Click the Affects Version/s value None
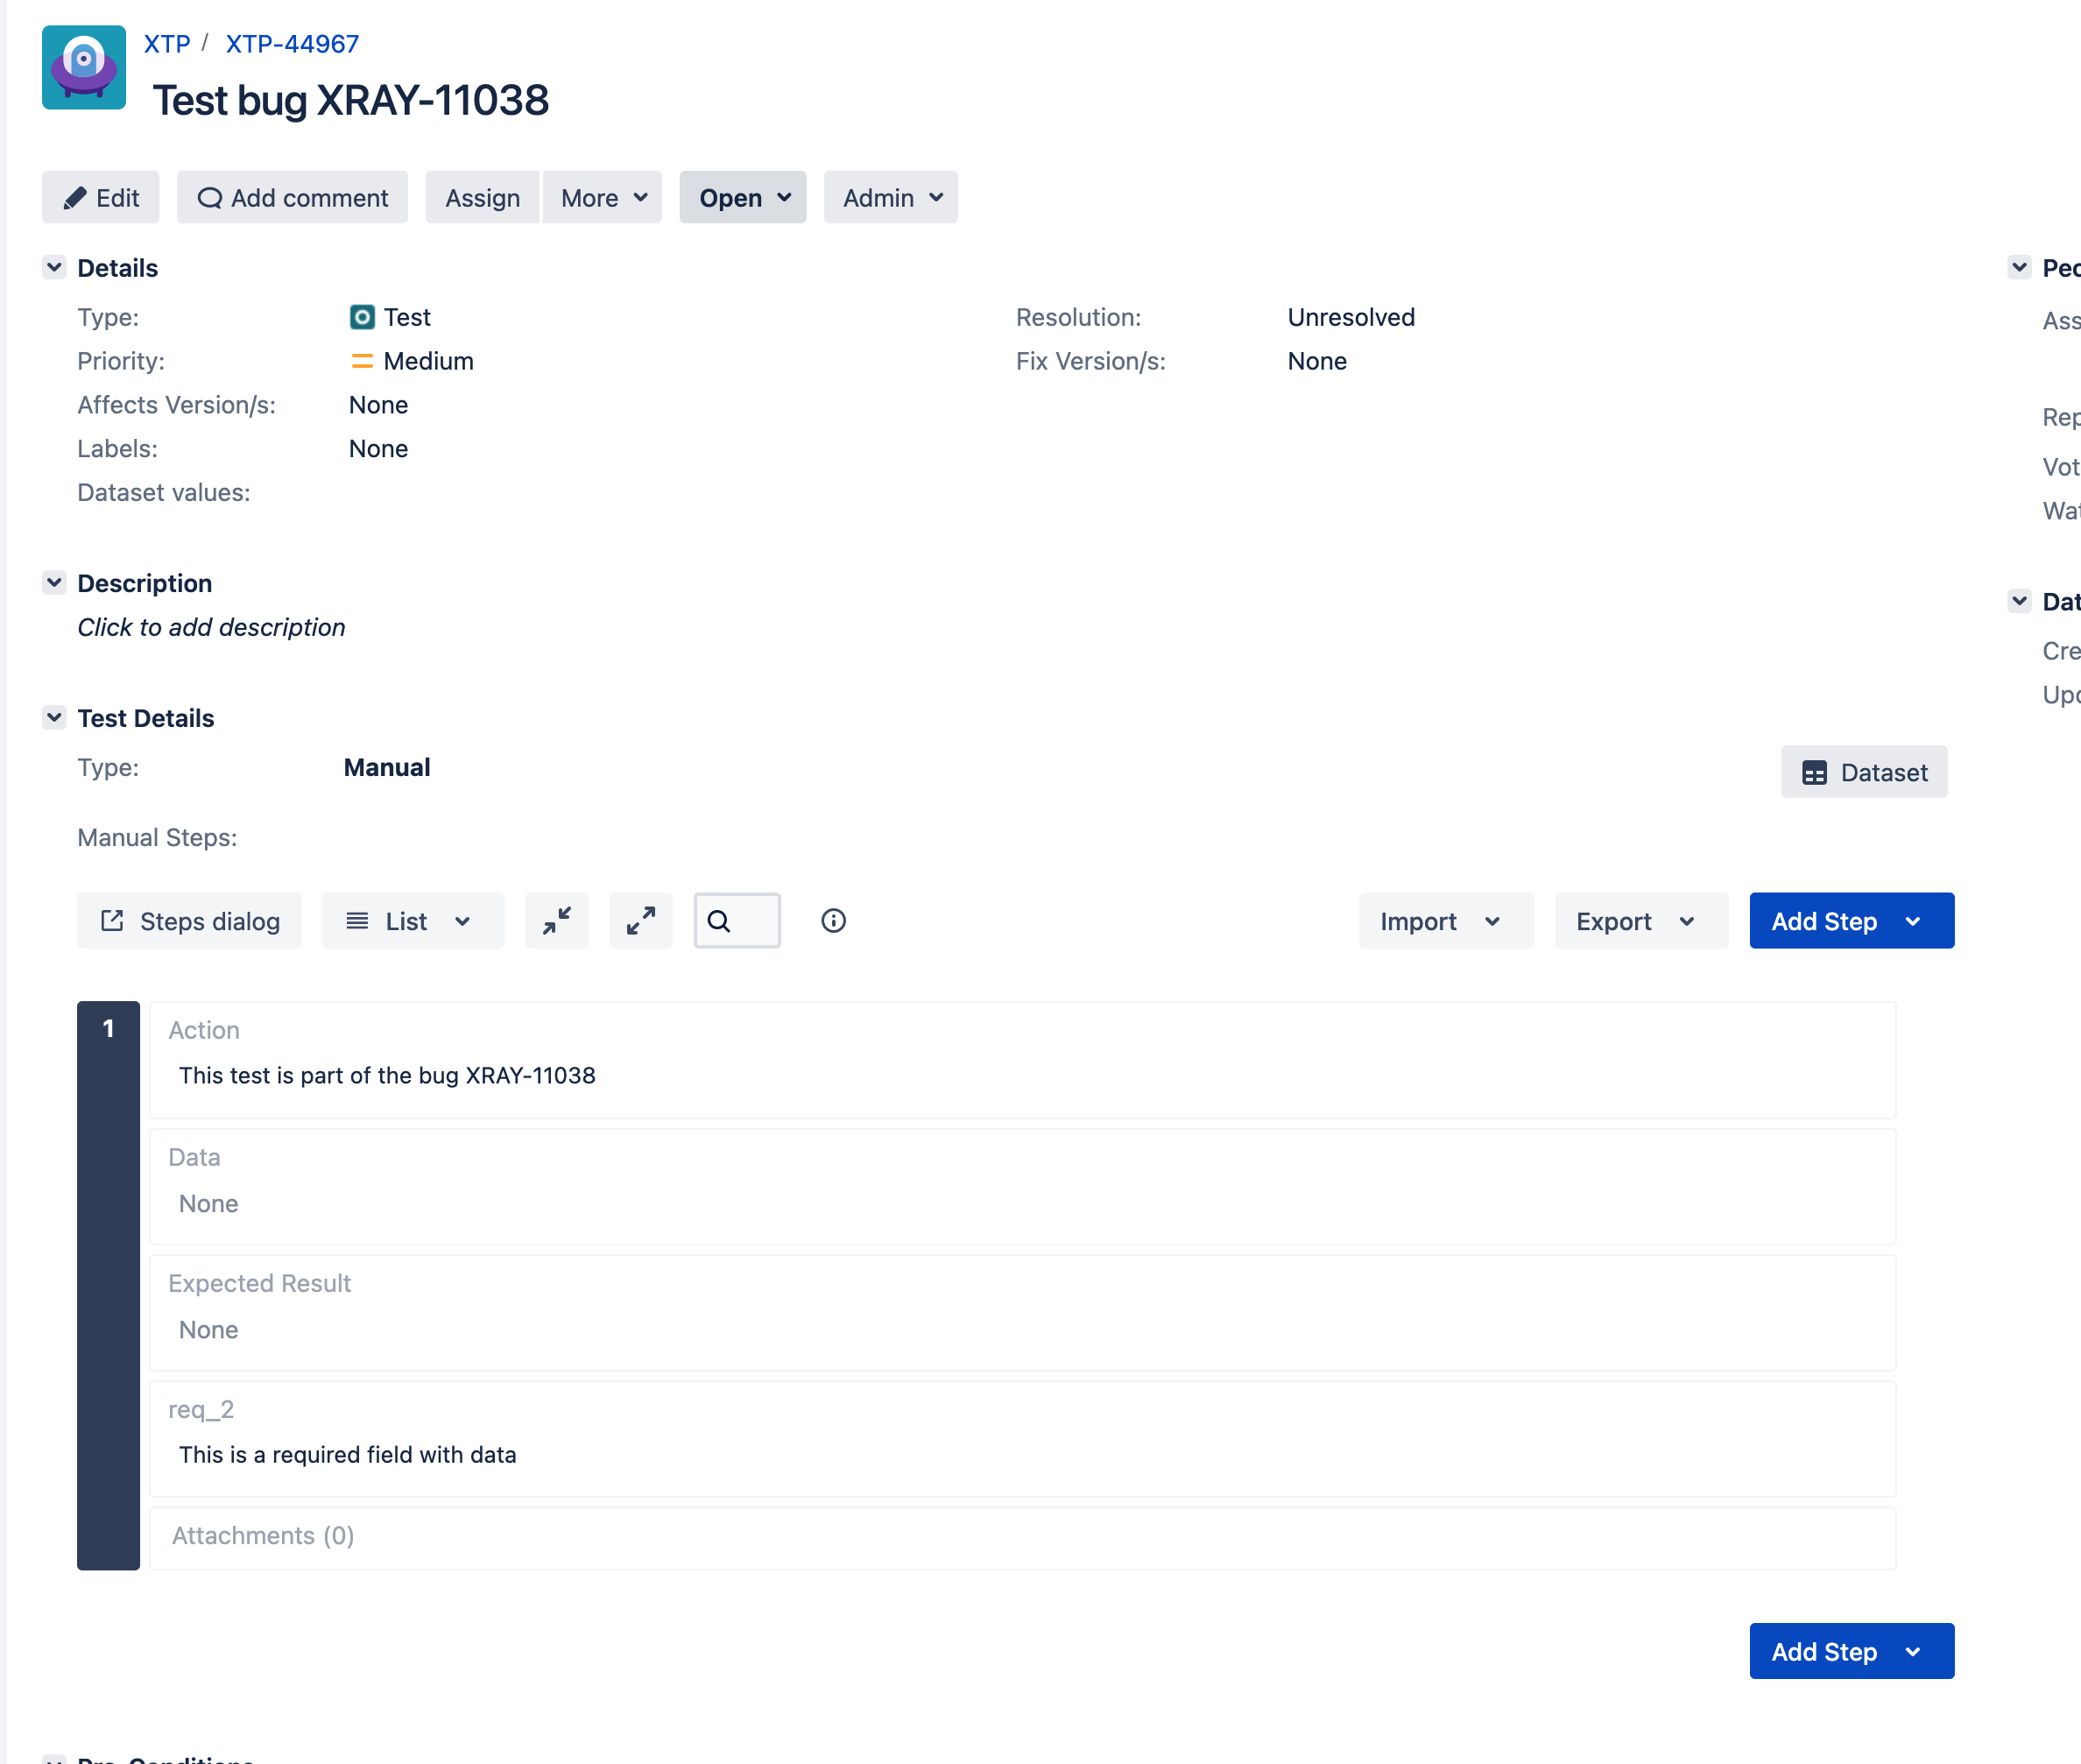The height and width of the screenshot is (1764, 2081). [x=378, y=404]
